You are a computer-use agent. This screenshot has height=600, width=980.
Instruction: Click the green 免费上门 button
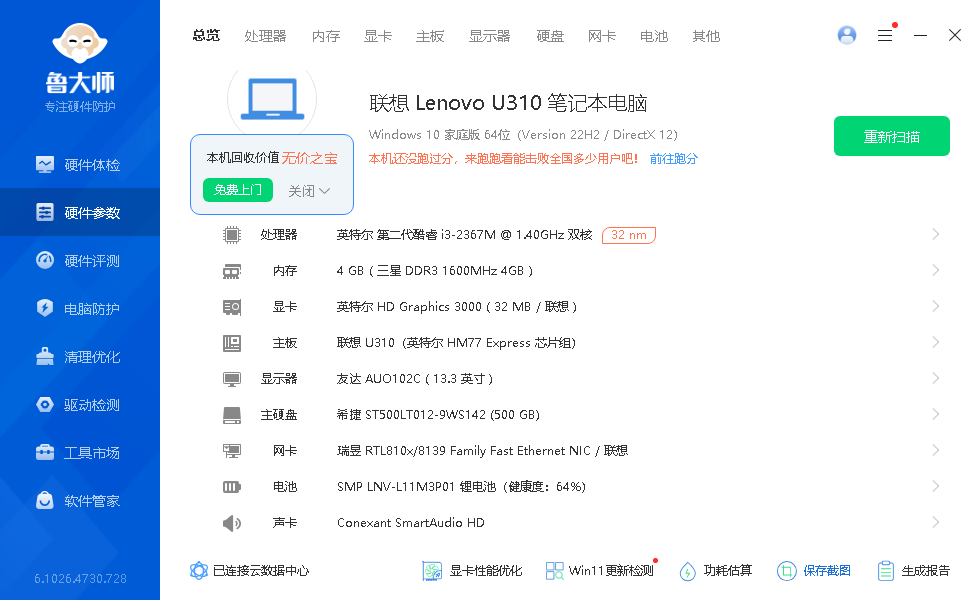coord(238,190)
